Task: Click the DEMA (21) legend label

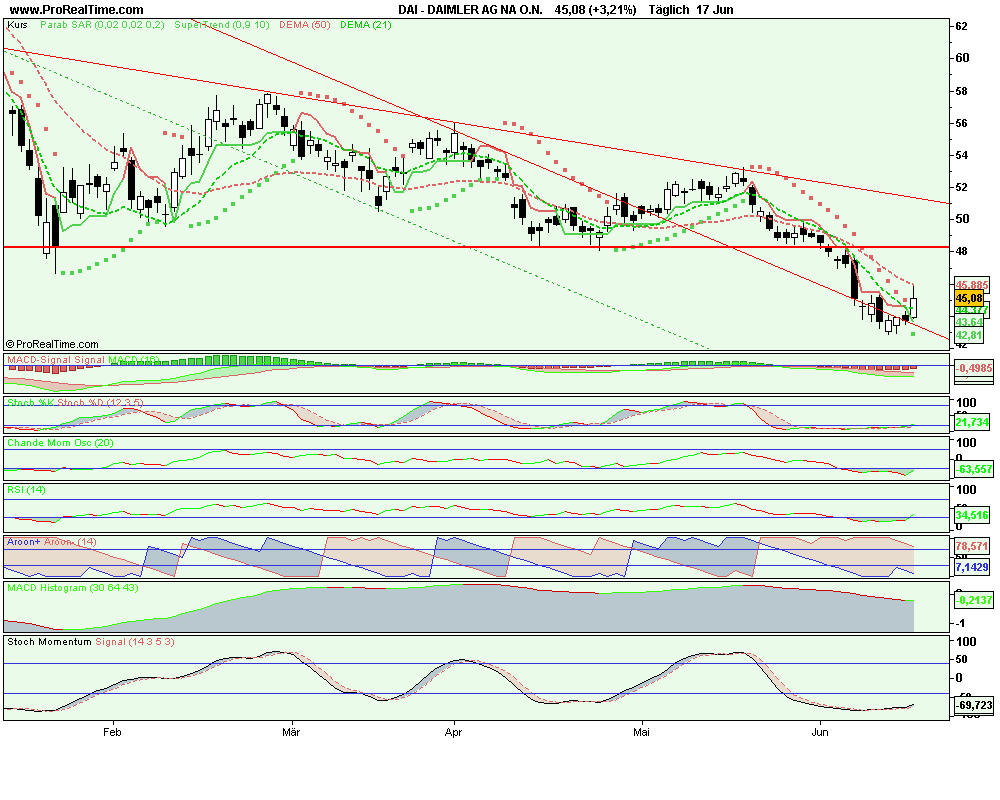Action: point(365,25)
